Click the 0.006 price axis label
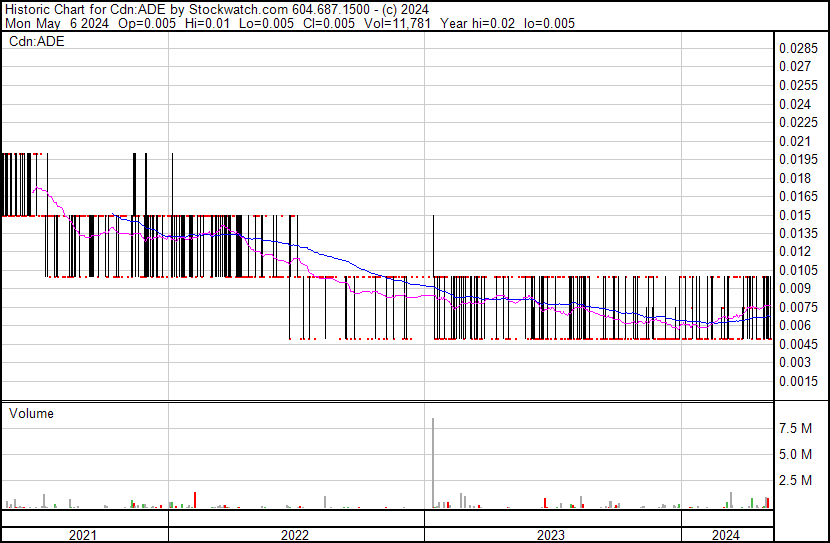Image resolution: width=830 pixels, height=543 pixels. click(x=793, y=325)
